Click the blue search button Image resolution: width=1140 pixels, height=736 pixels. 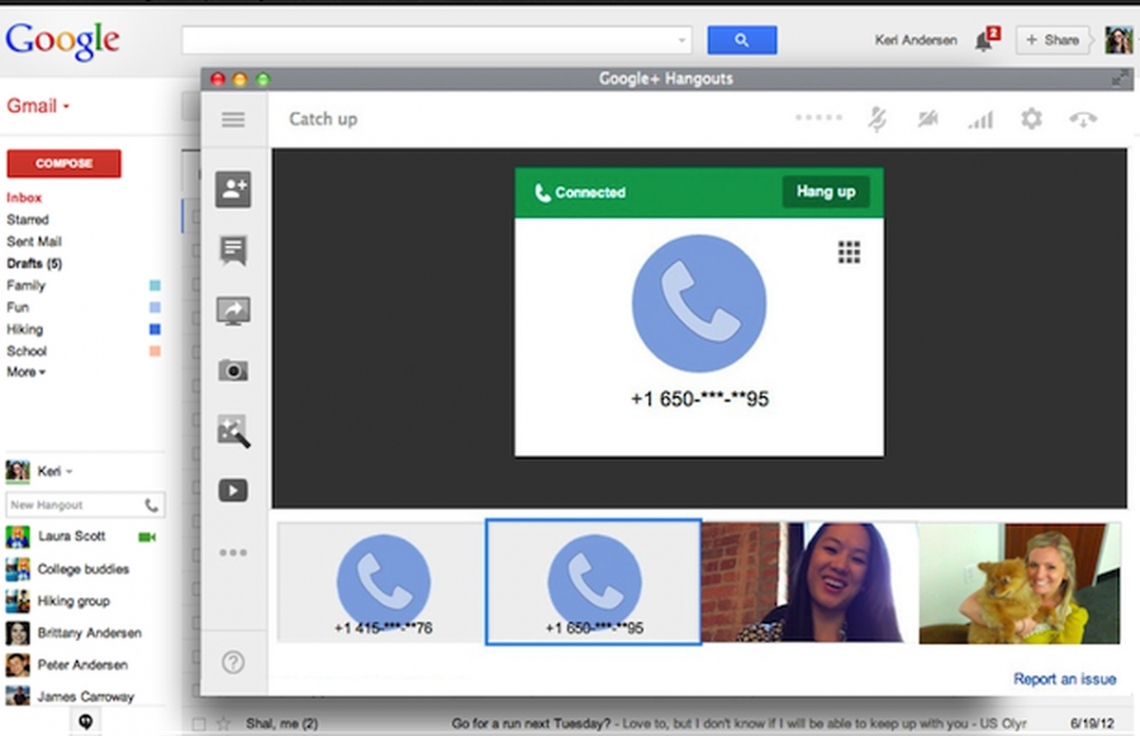(742, 40)
